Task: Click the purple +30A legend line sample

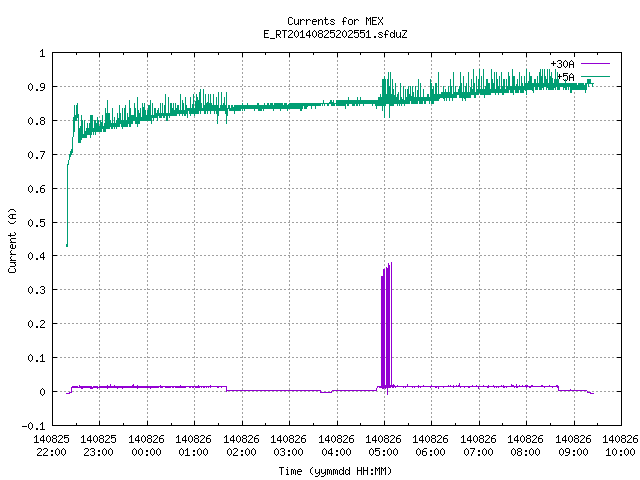Action: click(595, 64)
